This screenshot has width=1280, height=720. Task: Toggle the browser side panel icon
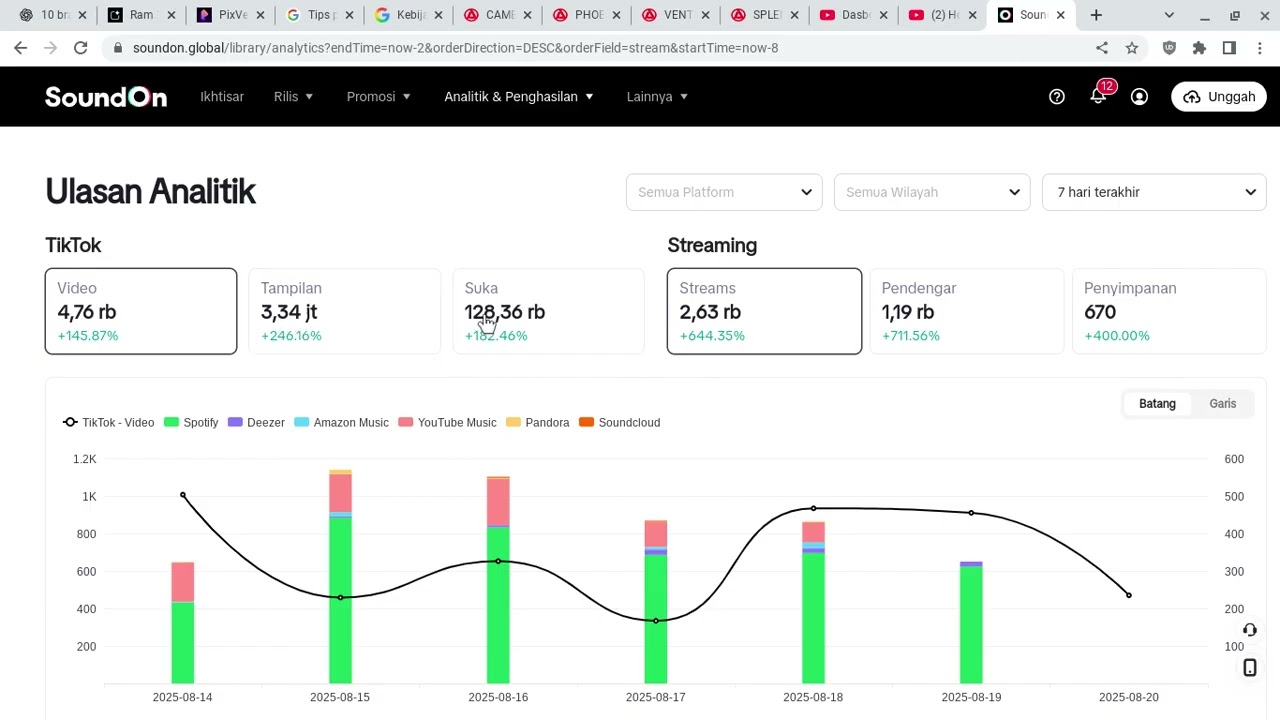click(x=1229, y=48)
